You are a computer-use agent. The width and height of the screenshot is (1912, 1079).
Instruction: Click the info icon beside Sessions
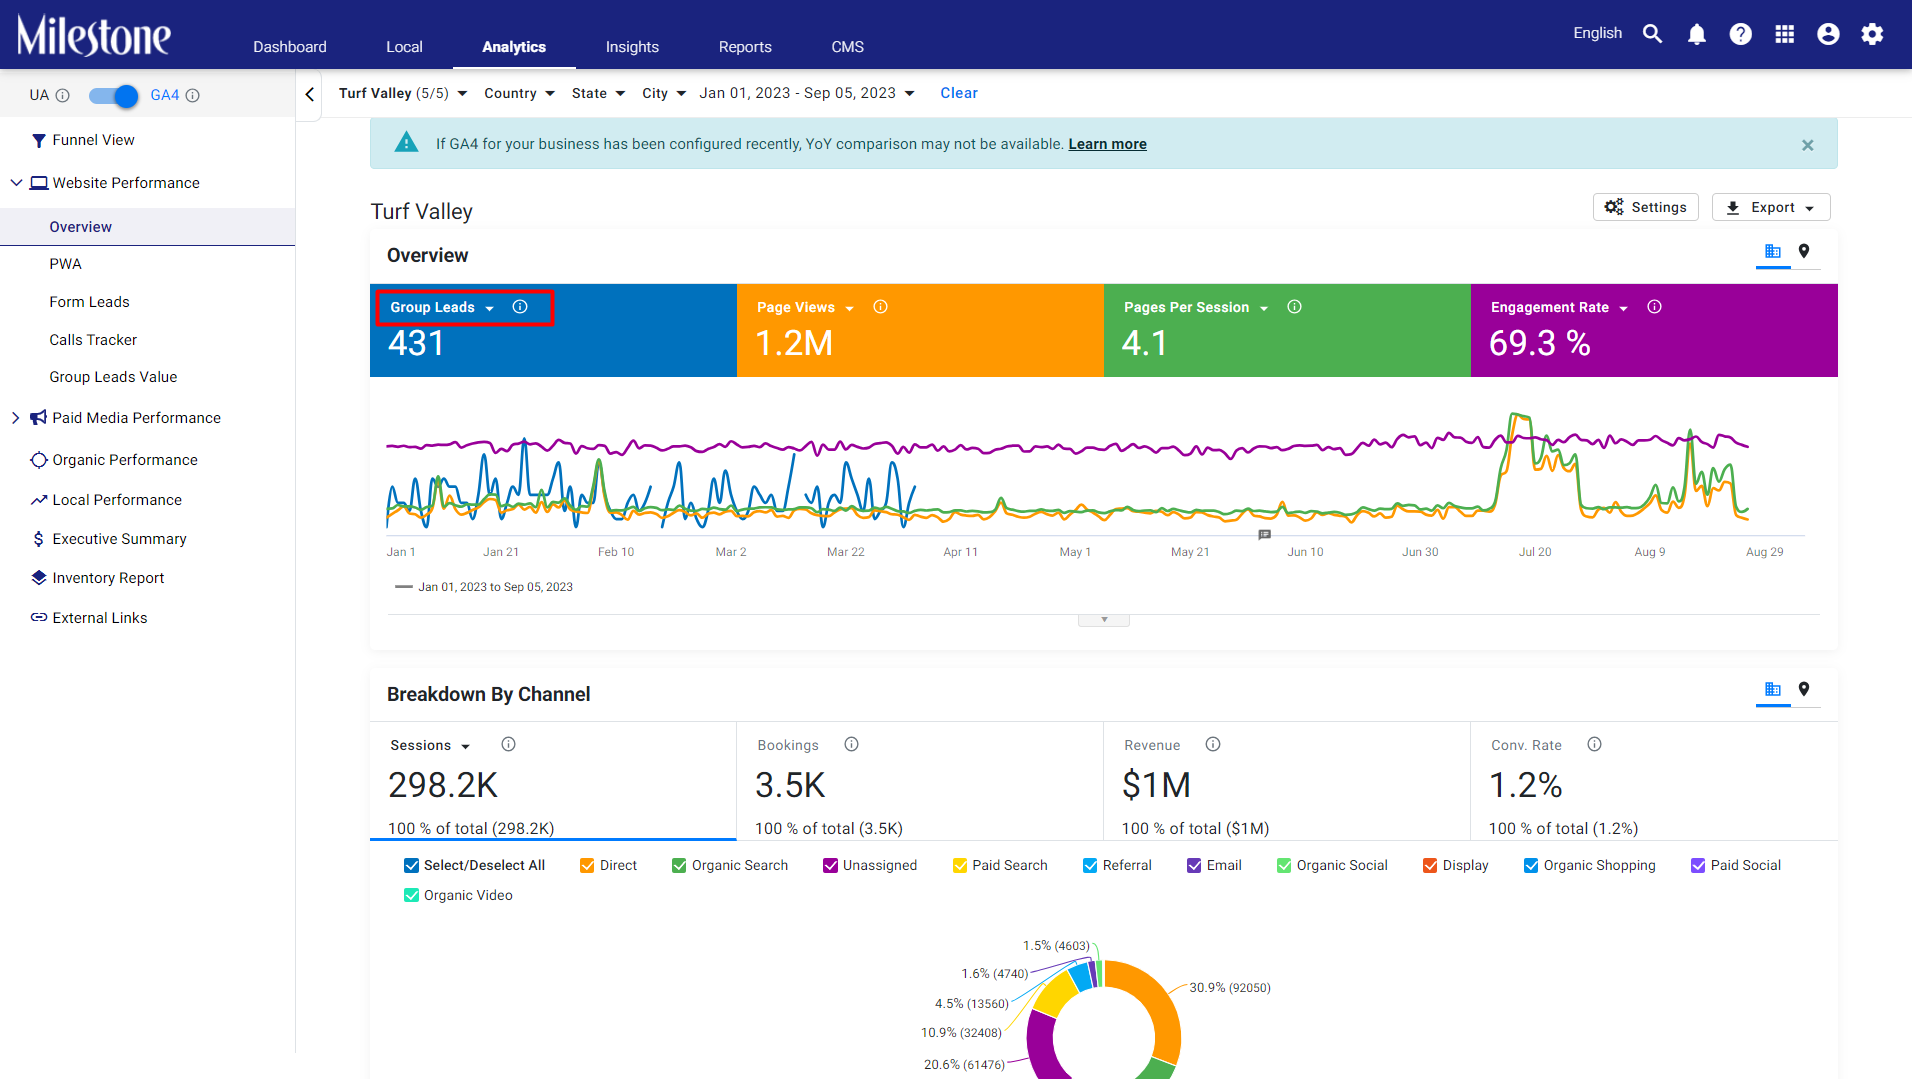point(509,744)
